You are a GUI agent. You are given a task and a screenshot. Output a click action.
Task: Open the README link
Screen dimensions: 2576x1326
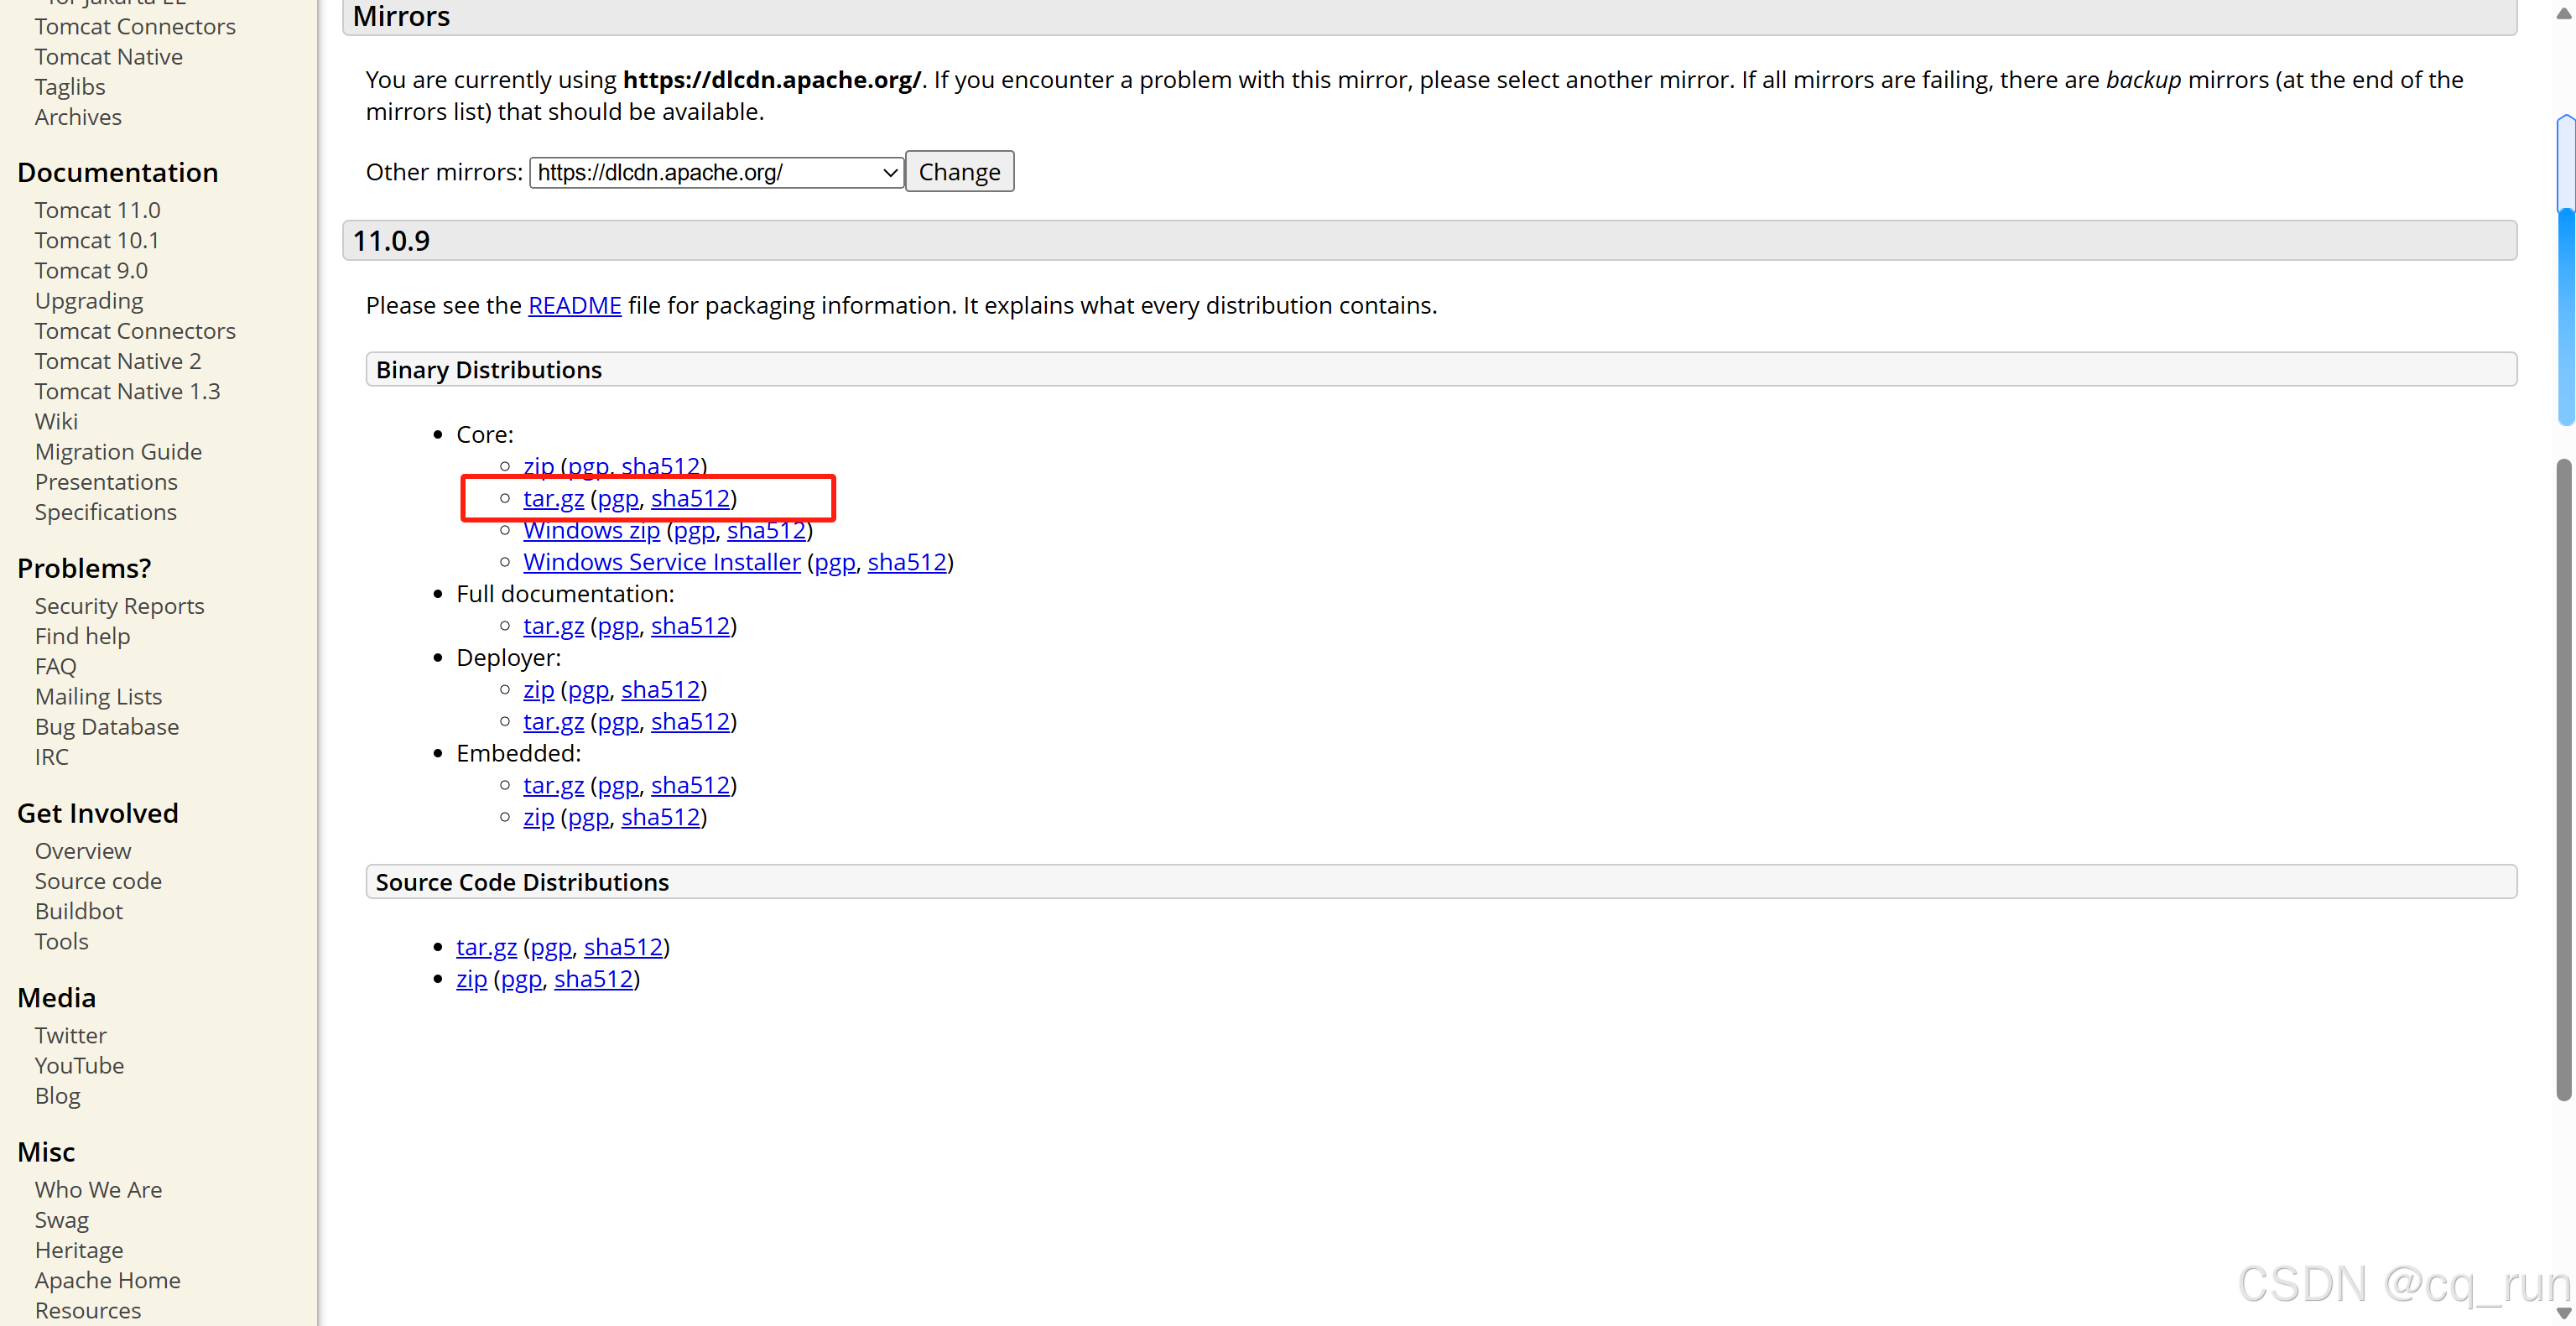point(574,305)
